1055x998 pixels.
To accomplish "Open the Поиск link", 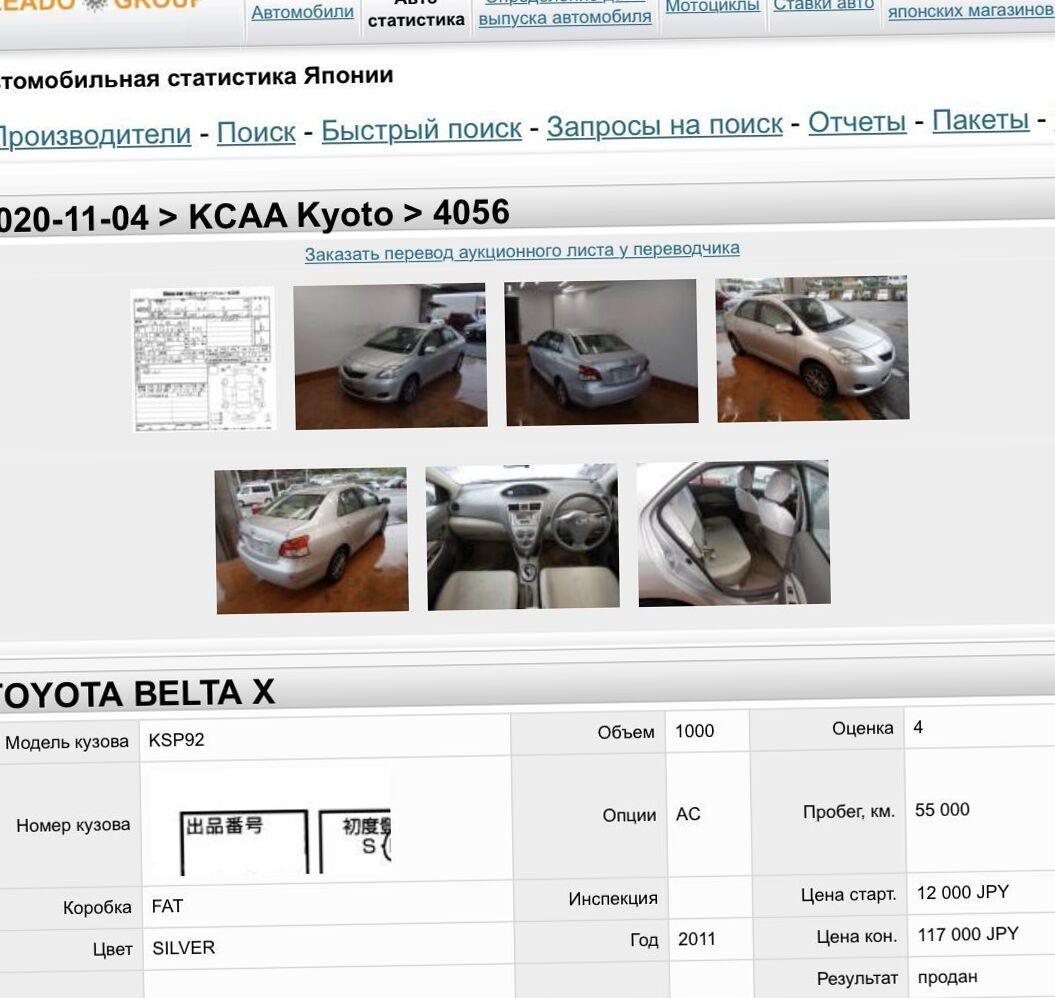I will (256, 132).
